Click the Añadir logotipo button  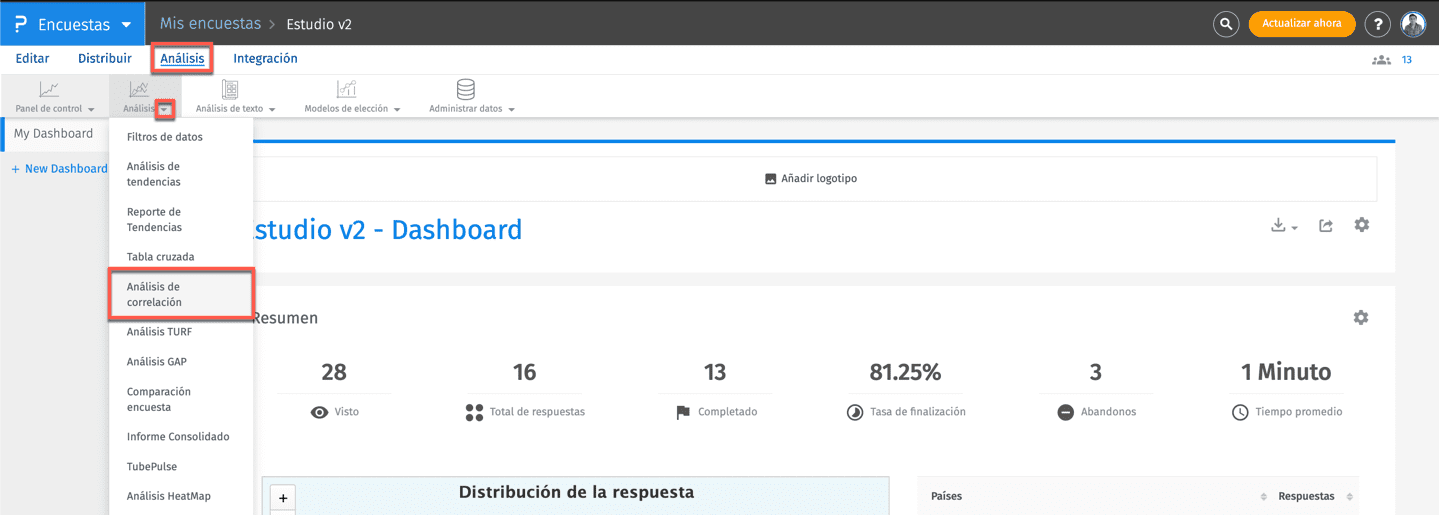[811, 179]
